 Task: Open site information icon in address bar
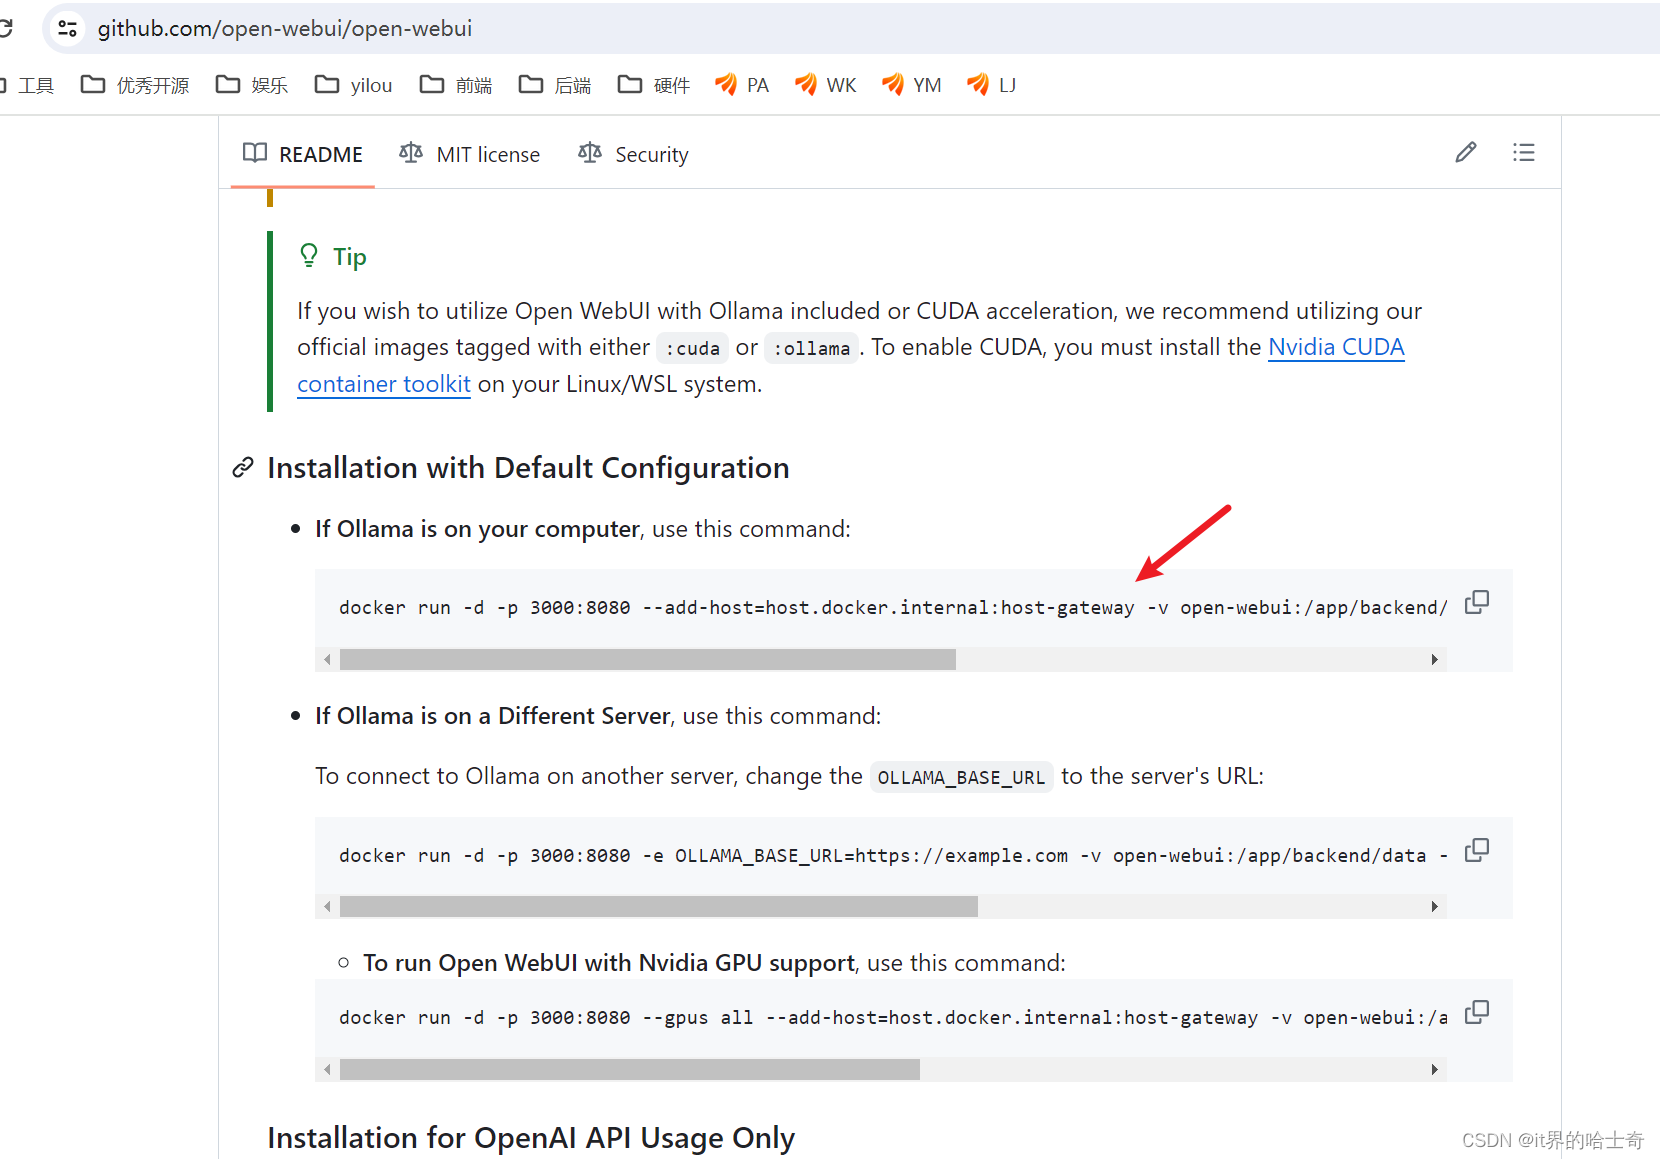[x=68, y=28]
